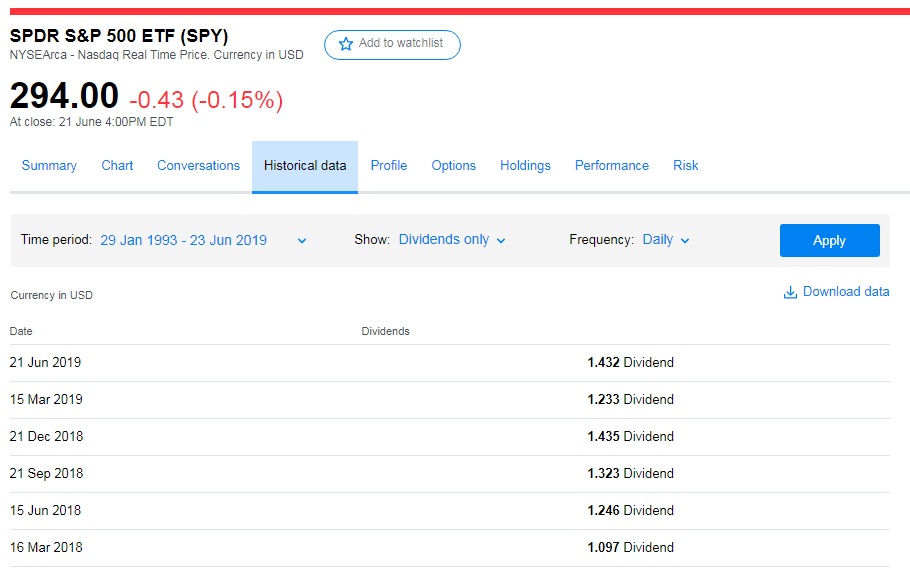Open the Dividends only show dropdown
Image resolution: width=910 pixels, height=569 pixels.
point(452,240)
